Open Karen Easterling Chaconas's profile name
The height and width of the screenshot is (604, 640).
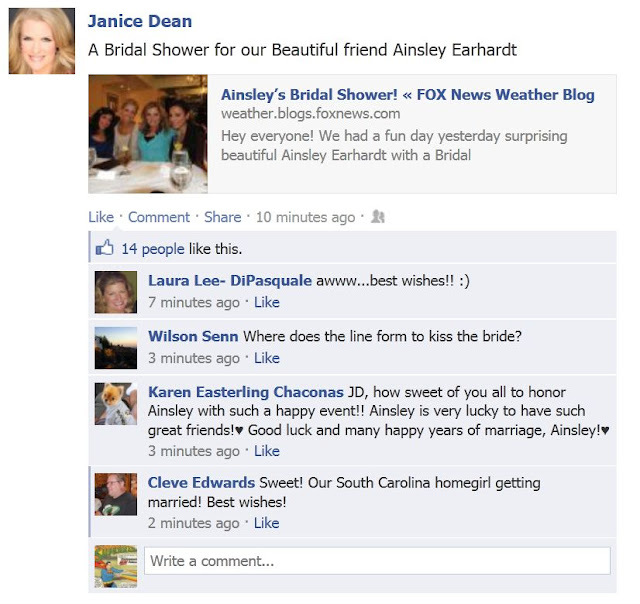click(246, 392)
